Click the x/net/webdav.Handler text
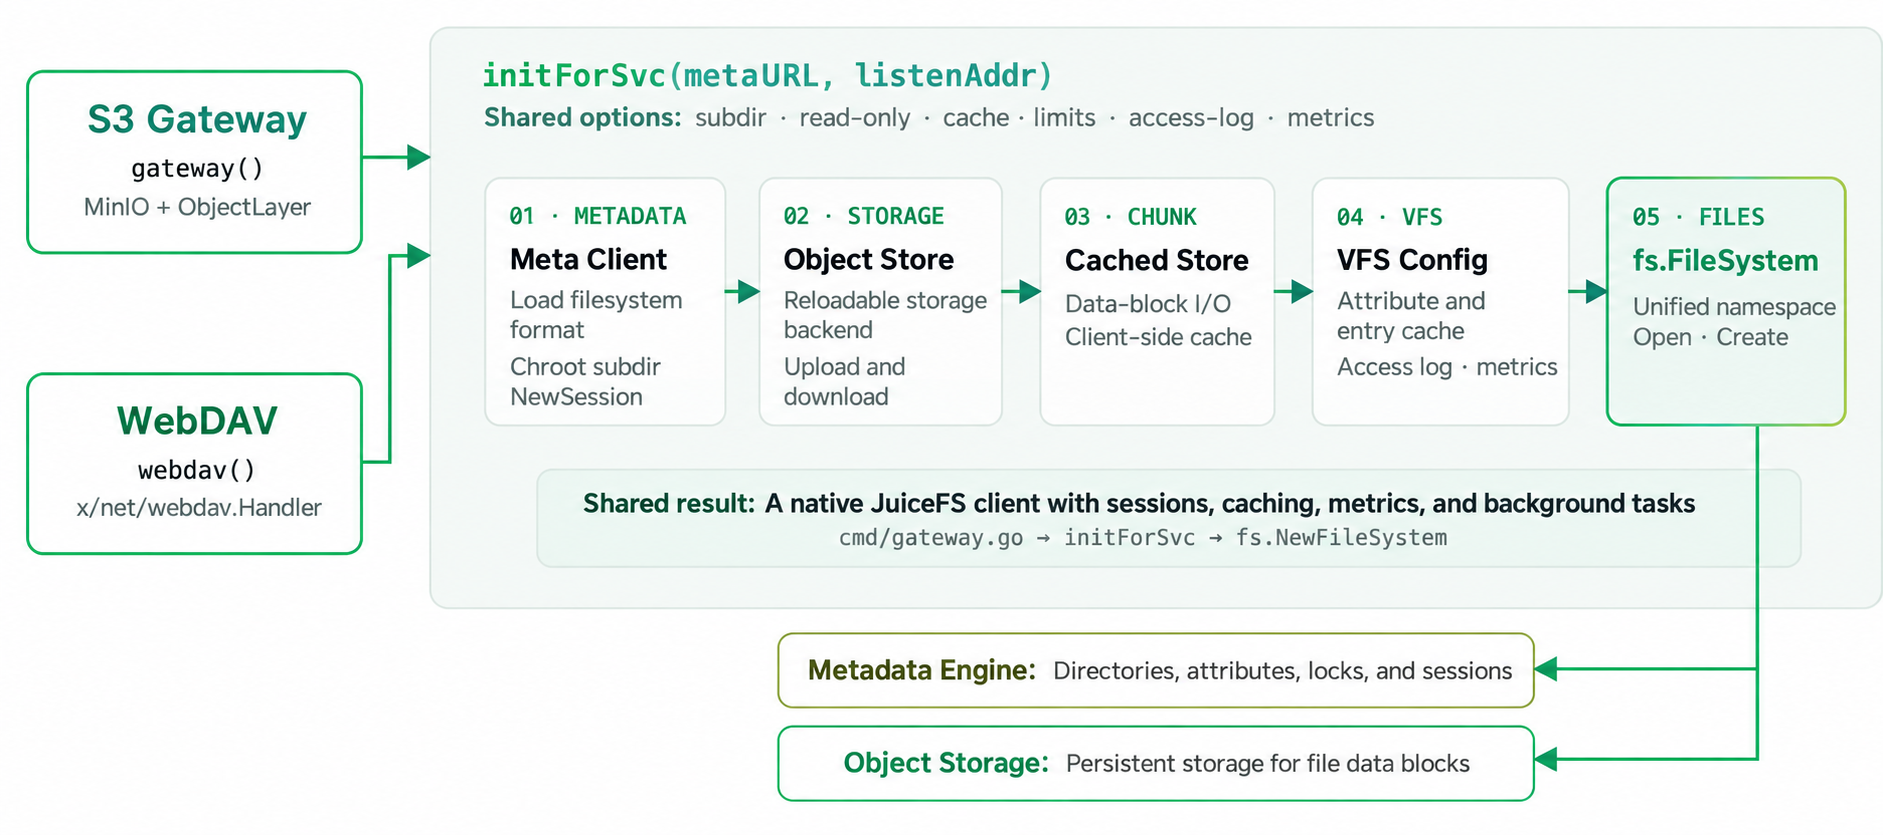 tap(199, 508)
